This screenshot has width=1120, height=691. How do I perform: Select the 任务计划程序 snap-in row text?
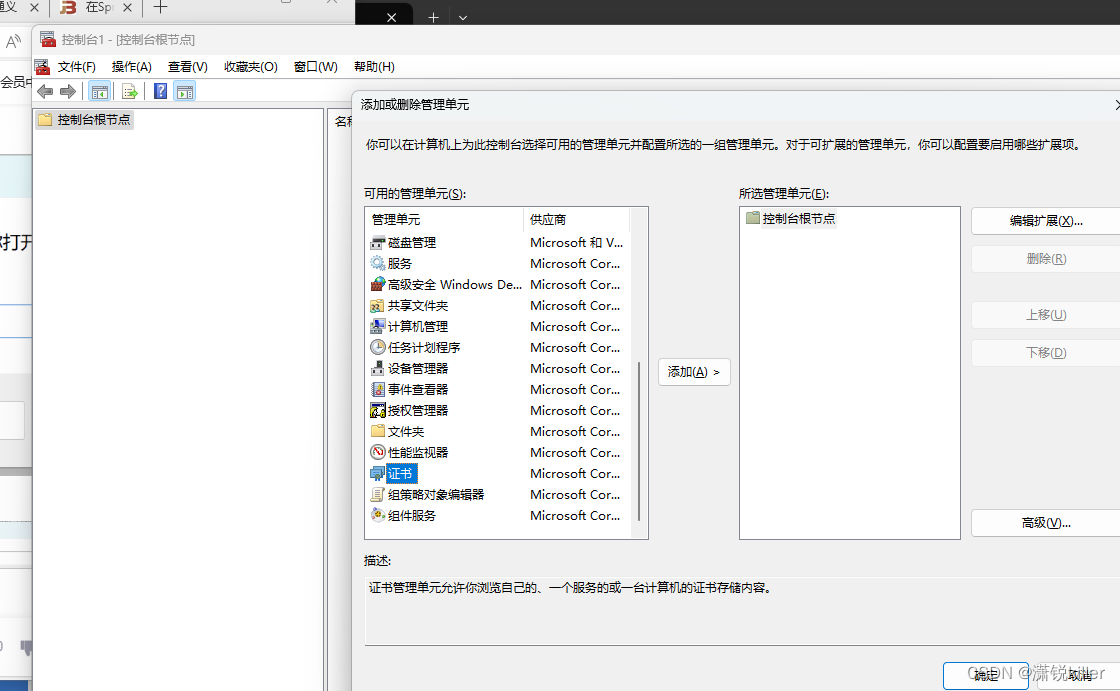[x=424, y=347]
